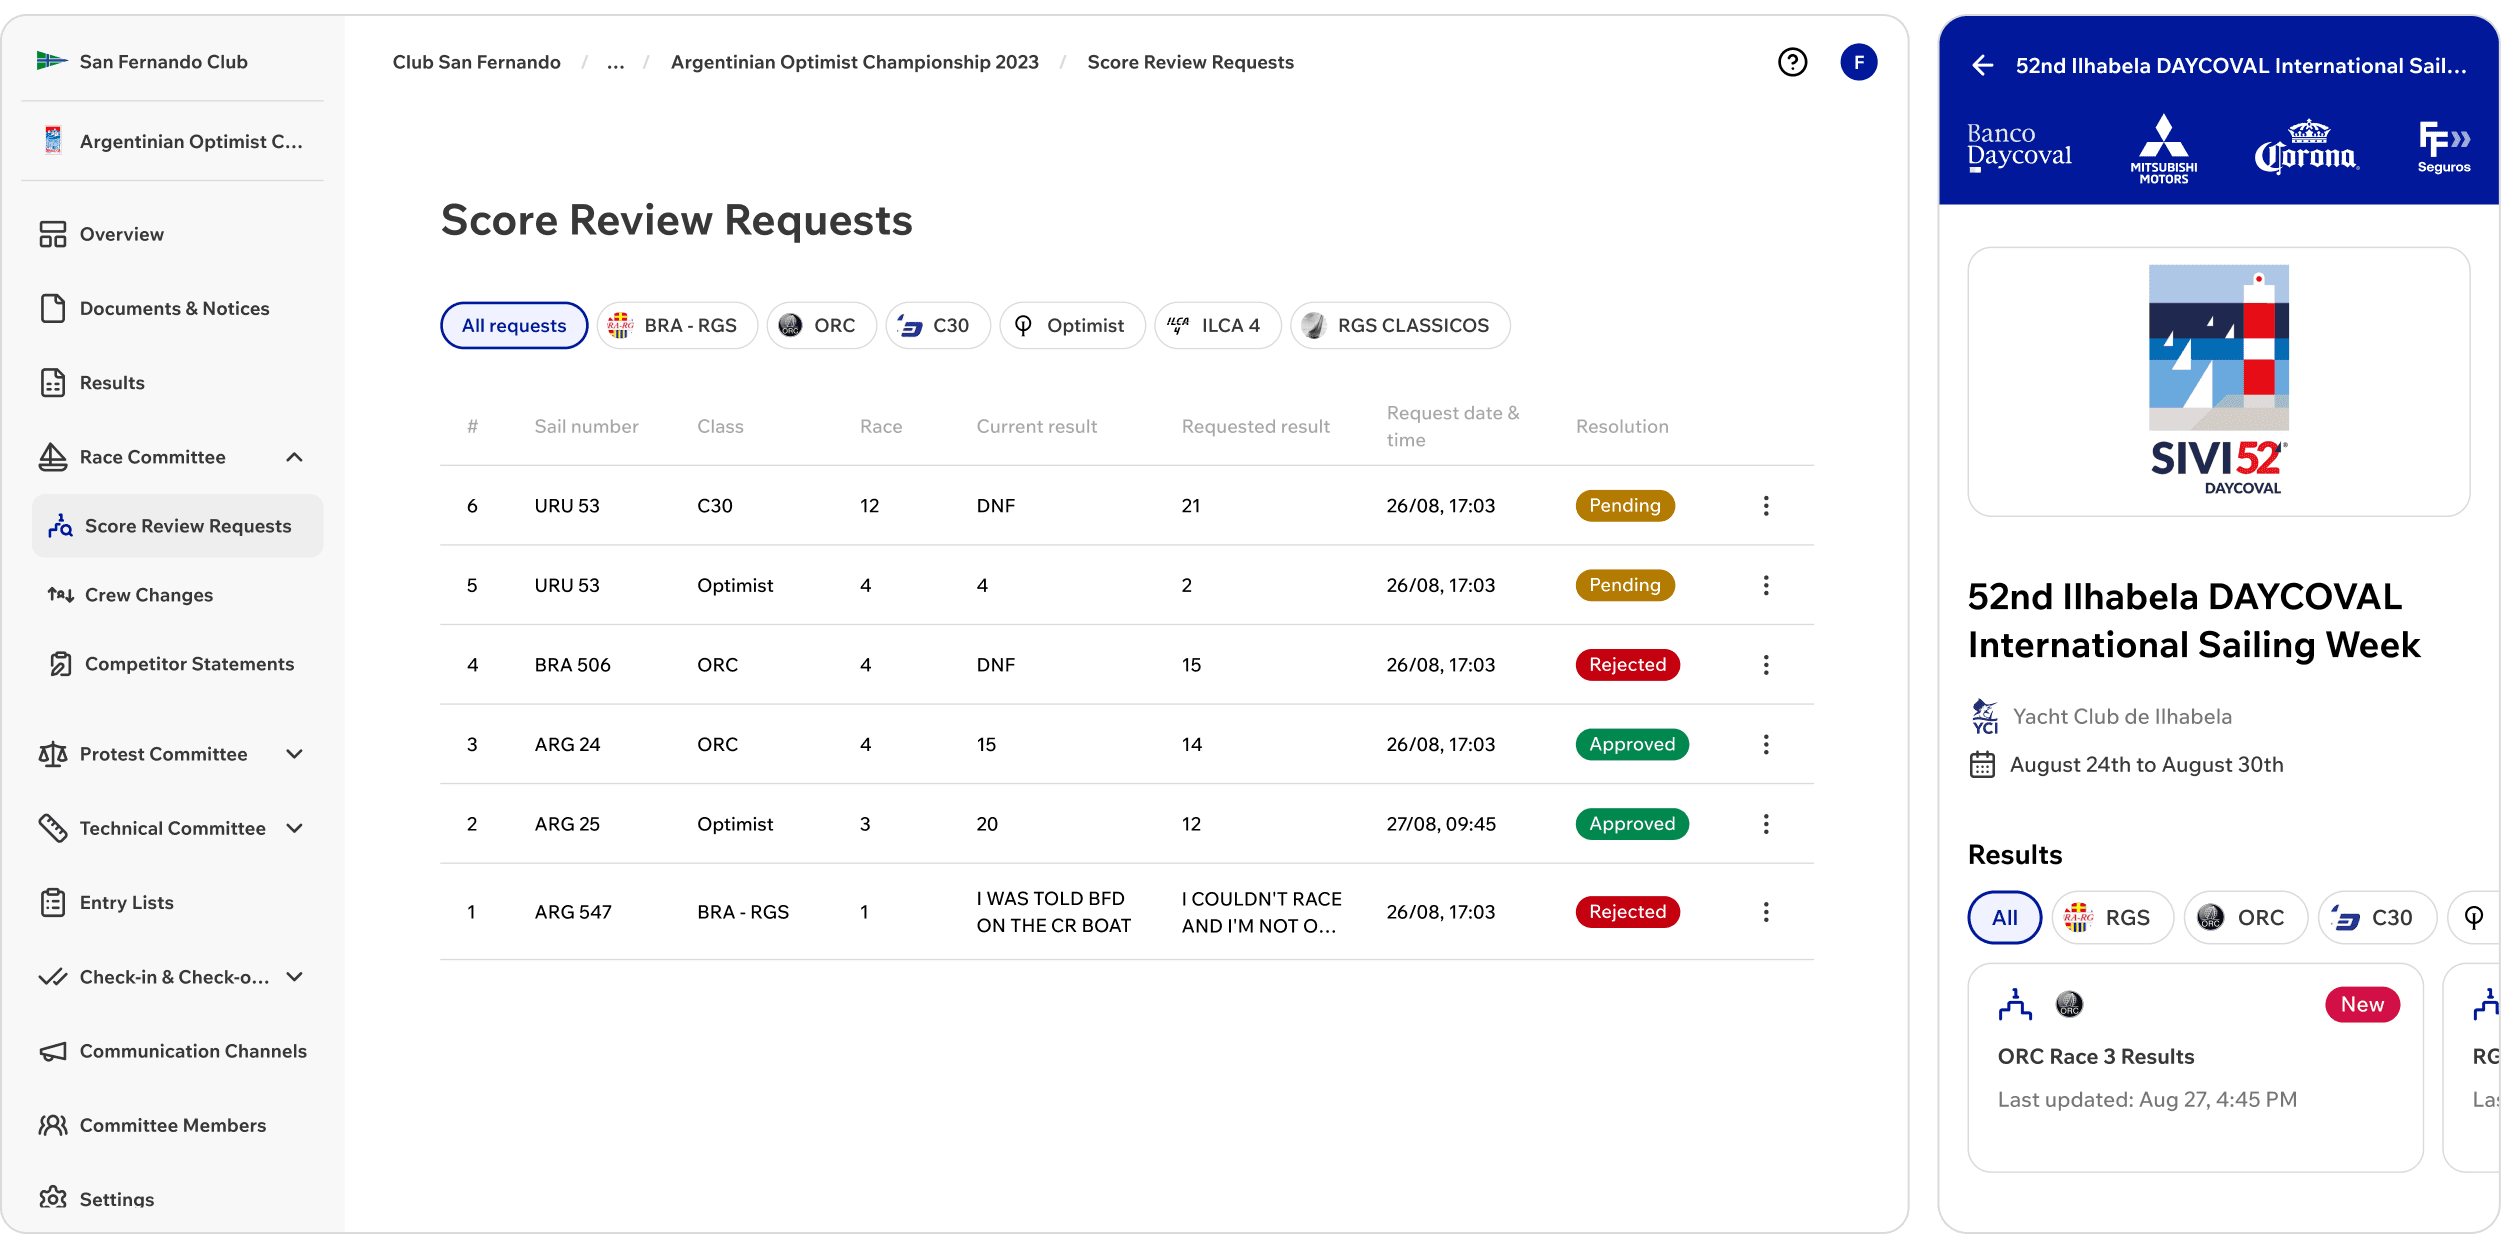Collapse the Race Committee section
Image resolution: width=2501 pixels, height=1248 pixels.
[294, 457]
